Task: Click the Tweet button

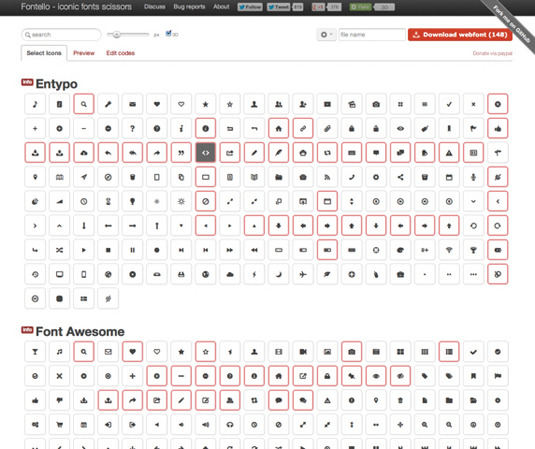Action: (278, 7)
